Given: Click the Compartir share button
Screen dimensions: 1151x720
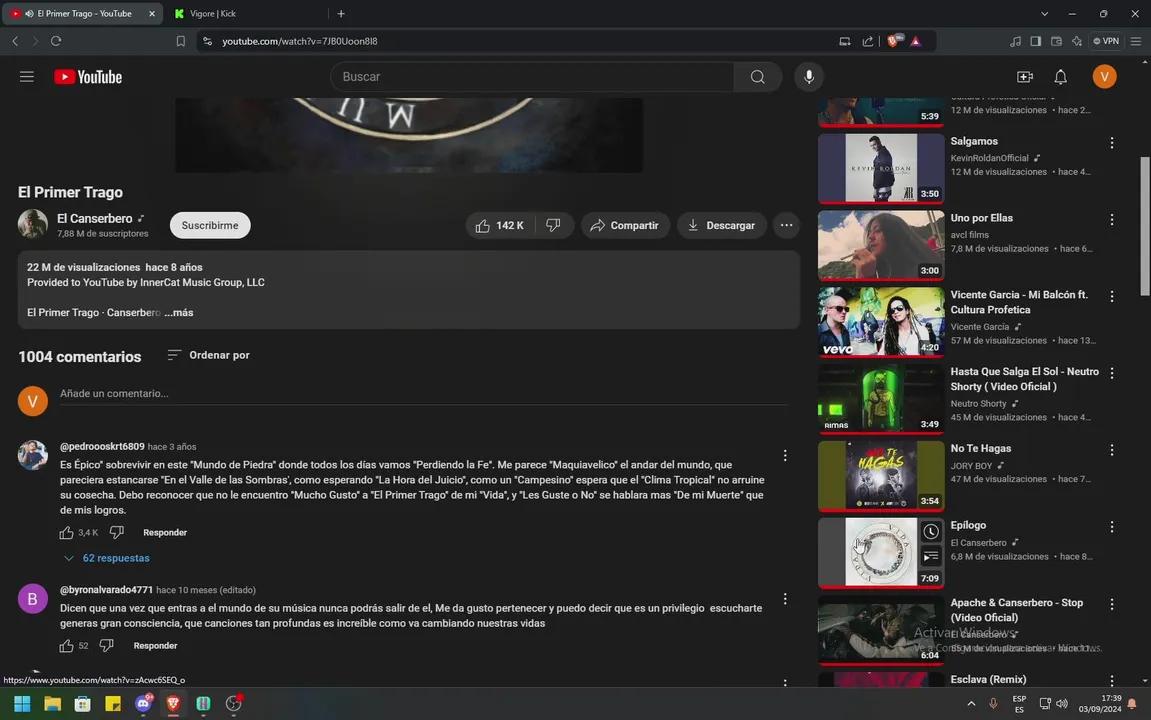Looking at the screenshot, I should point(625,225).
